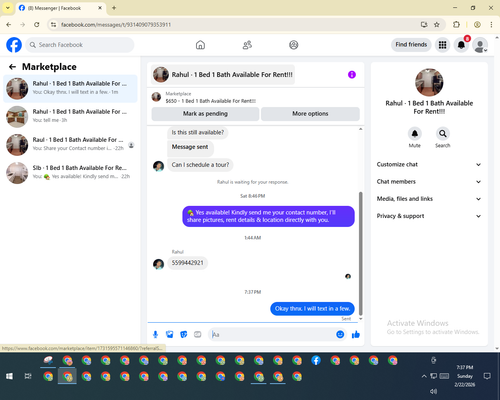Open Task View on the taskbar
Image resolution: width=500 pixels, height=400 pixels.
point(28,376)
